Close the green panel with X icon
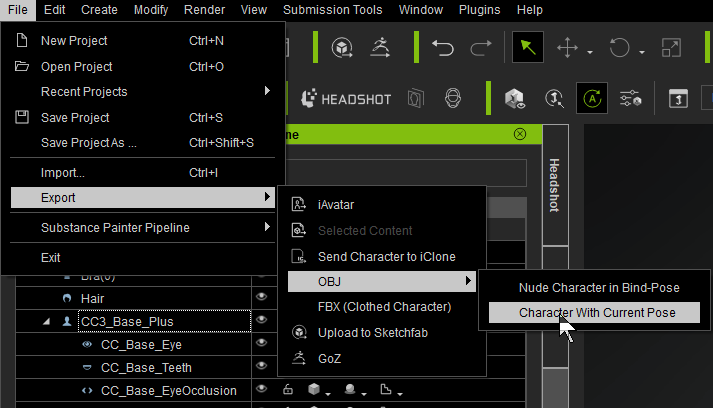Viewport: 713px width, 408px height. (520, 134)
